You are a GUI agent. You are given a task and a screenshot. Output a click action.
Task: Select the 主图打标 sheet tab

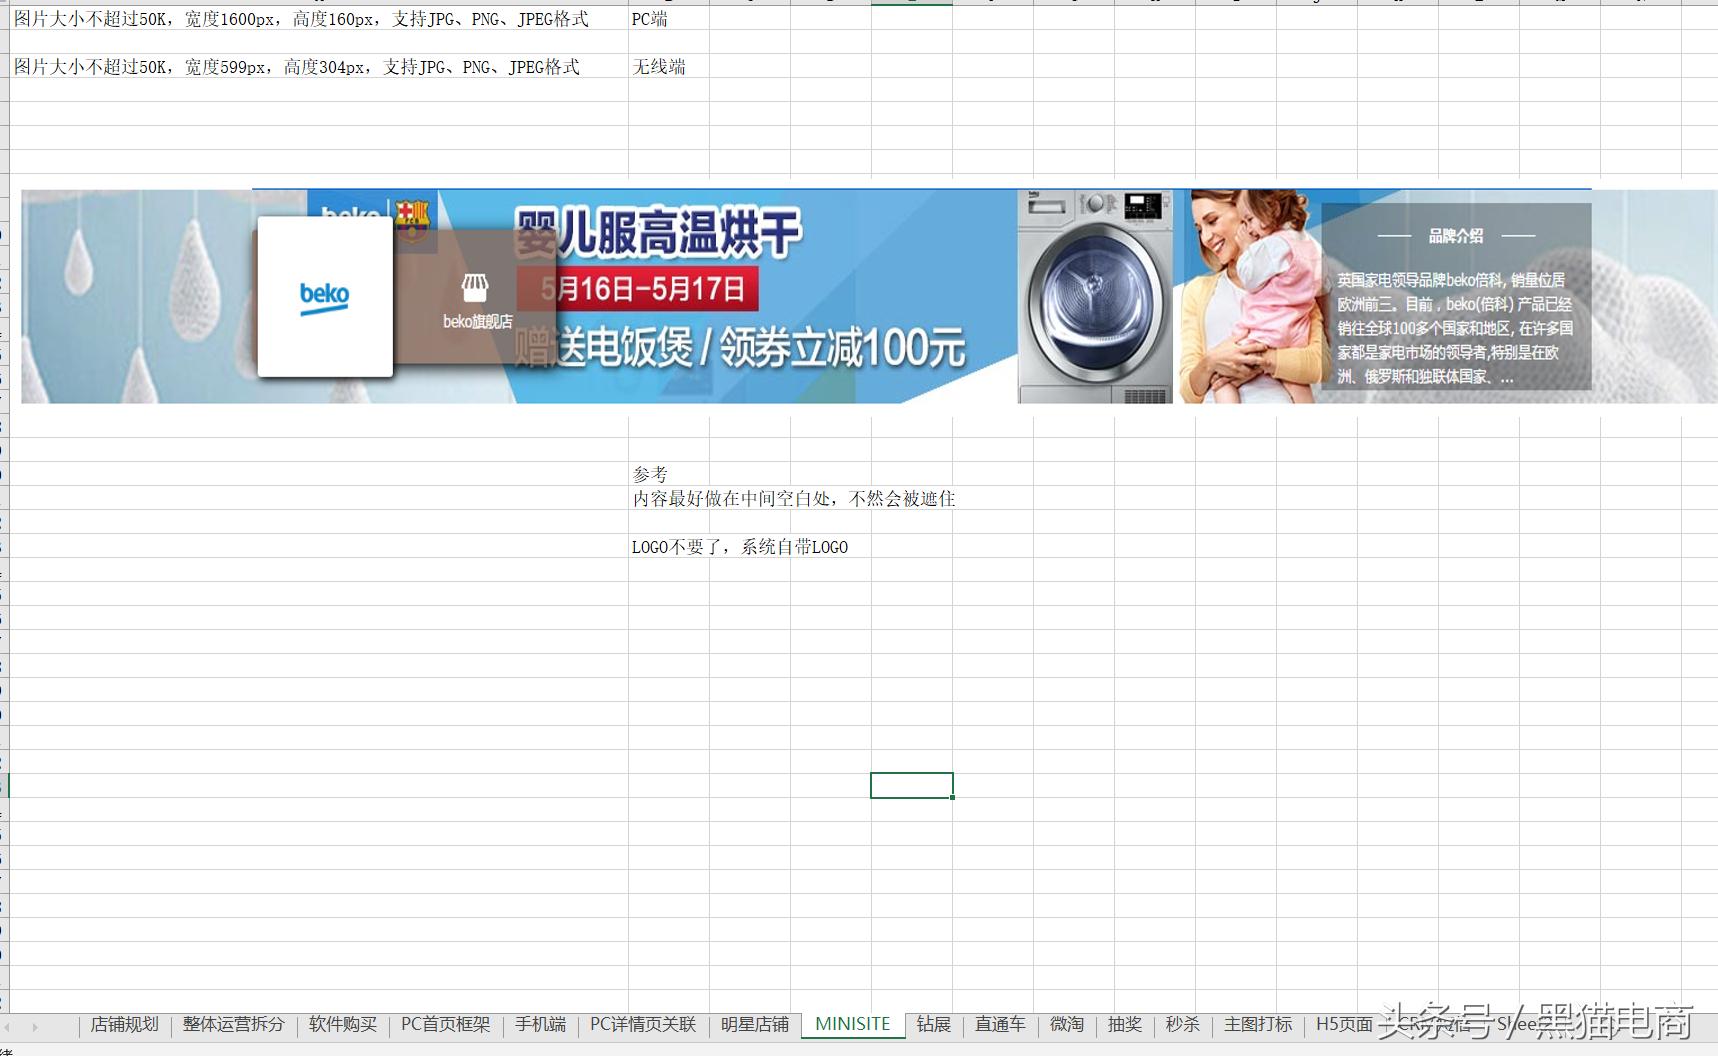tap(1257, 1025)
